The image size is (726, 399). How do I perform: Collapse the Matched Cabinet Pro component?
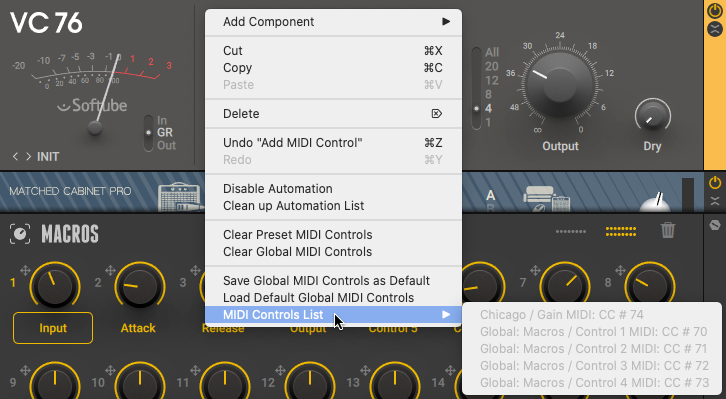point(715,201)
